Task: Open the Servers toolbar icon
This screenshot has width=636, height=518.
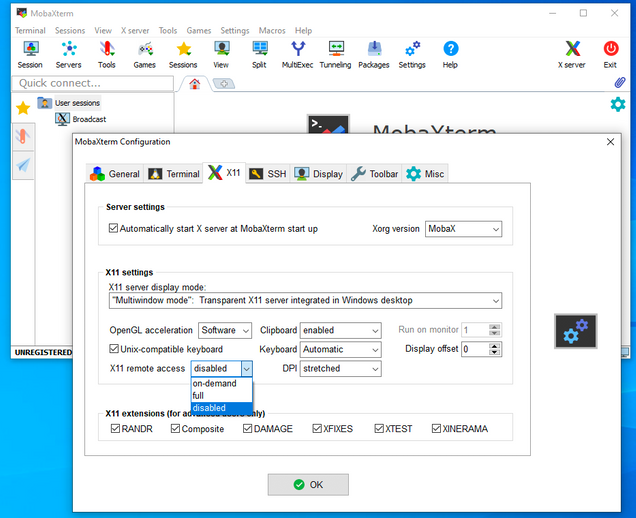Action: point(68,53)
